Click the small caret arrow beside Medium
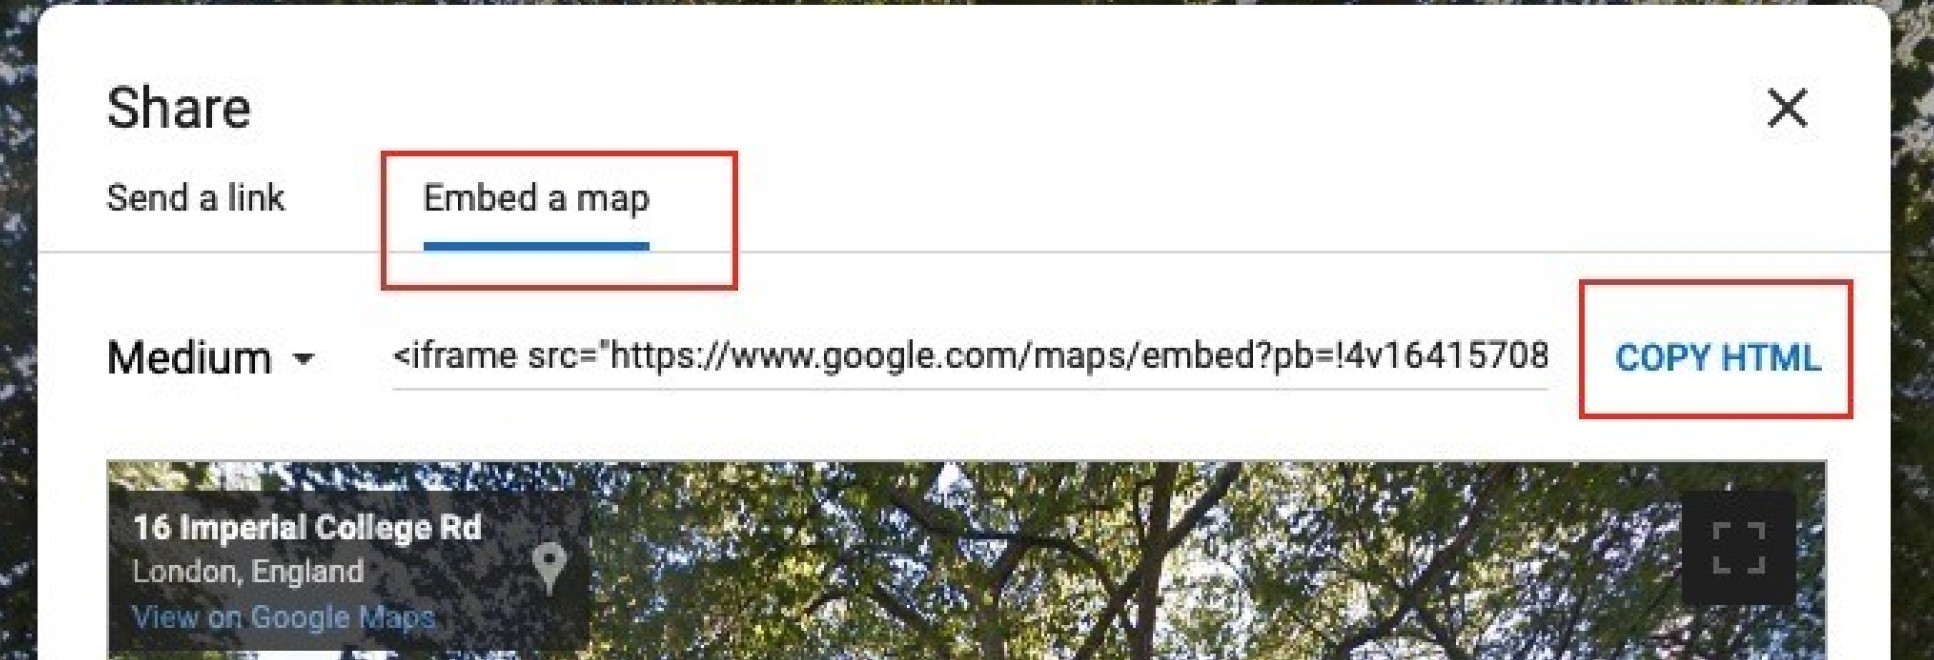 (304, 358)
